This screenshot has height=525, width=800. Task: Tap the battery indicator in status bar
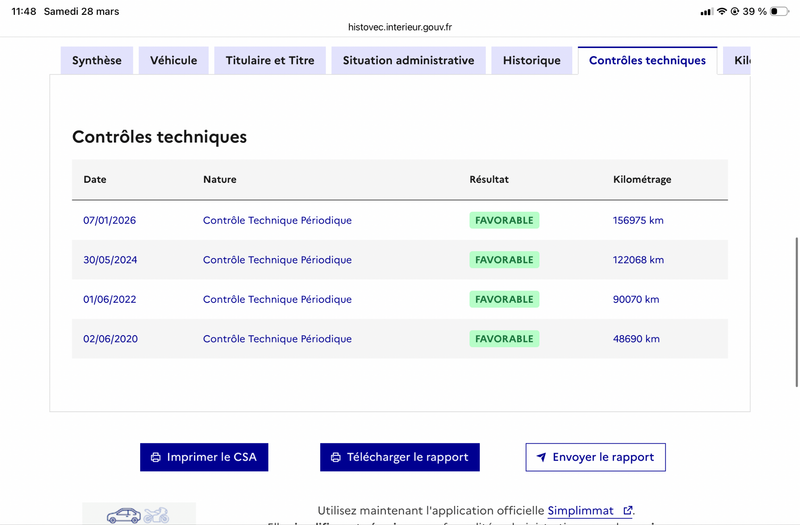(782, 11)
